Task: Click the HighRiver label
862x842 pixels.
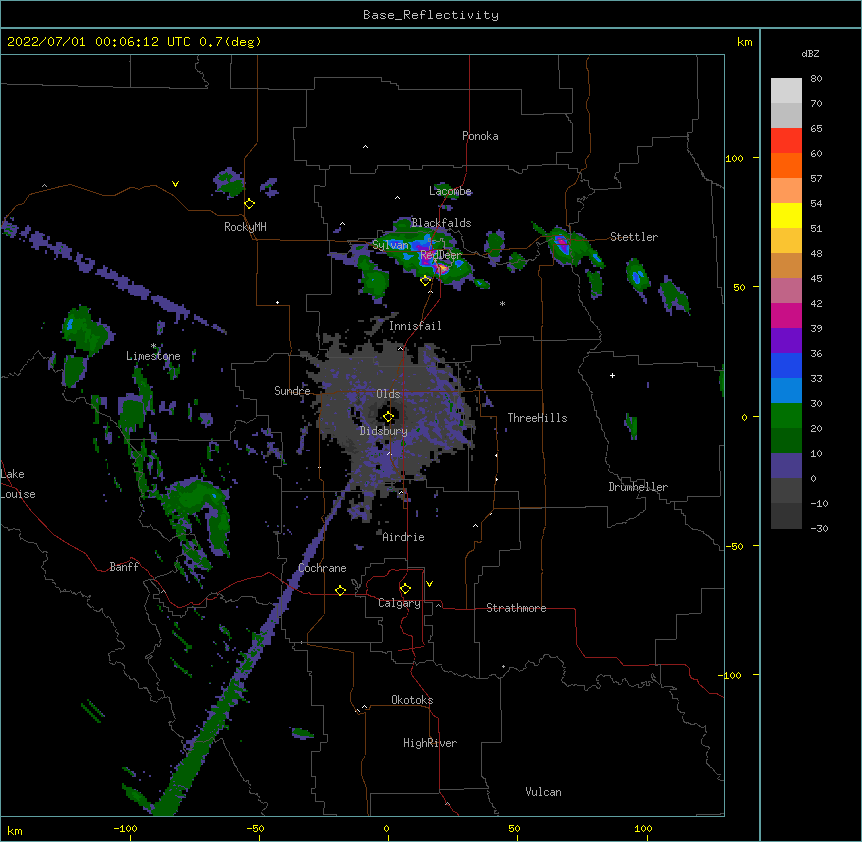Action: (430, 743)
